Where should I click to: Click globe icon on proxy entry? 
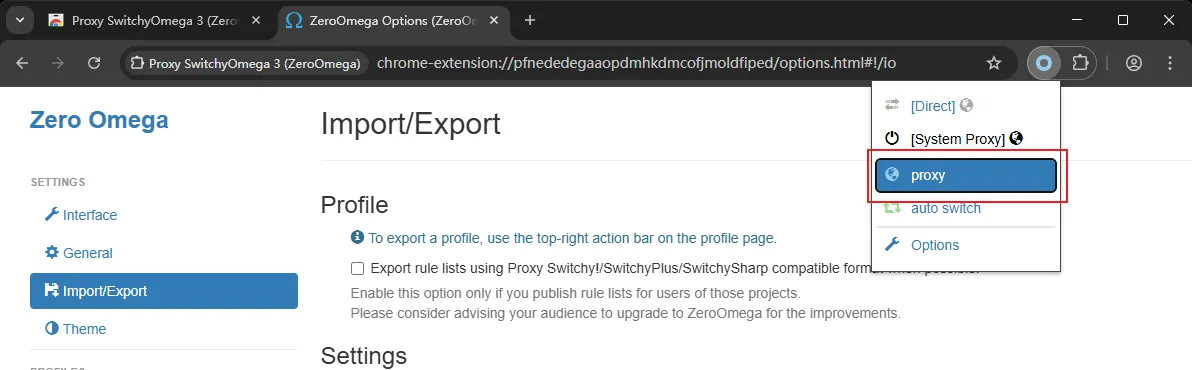[892, 175]
